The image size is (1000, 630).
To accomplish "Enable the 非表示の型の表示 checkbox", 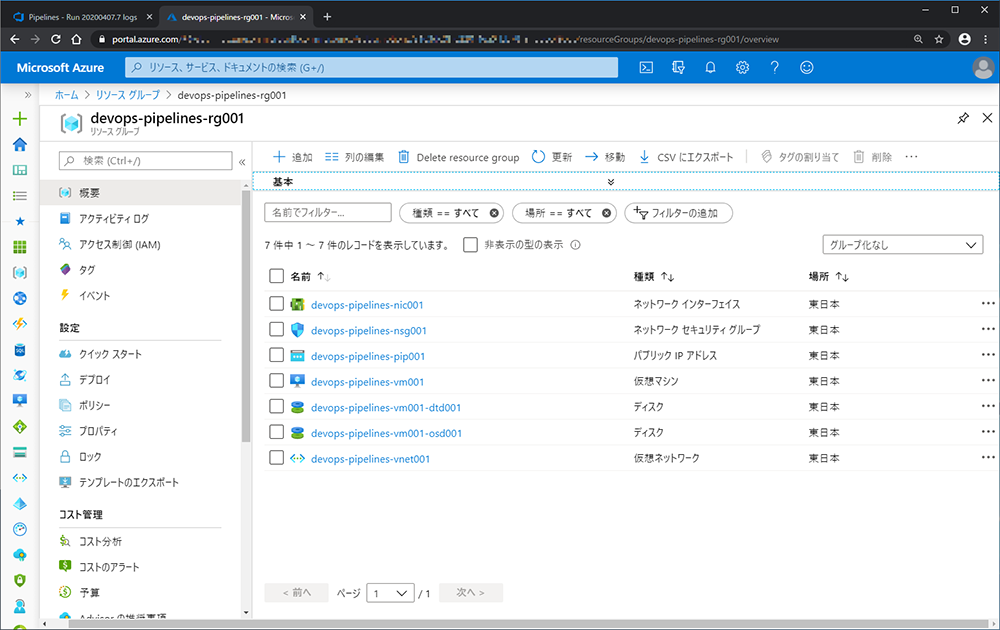I will pyautogui.click(x=471, y=245).
